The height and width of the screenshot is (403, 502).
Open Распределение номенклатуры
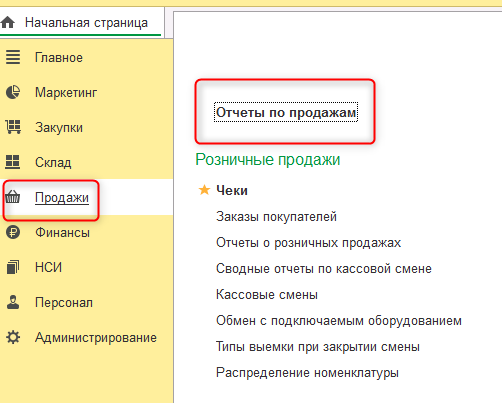click(307, 373)
